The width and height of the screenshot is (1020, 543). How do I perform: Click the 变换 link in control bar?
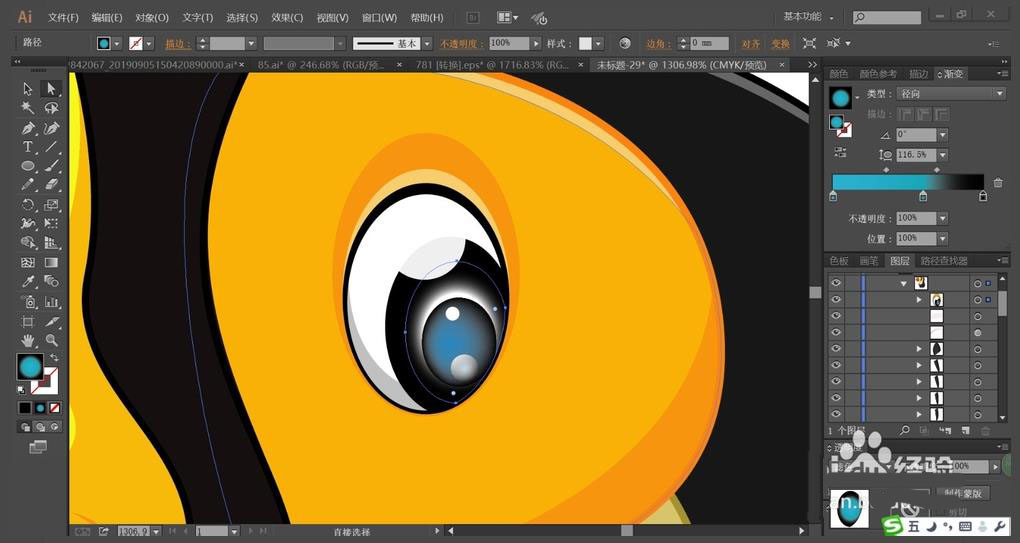(x=781, y=44)
